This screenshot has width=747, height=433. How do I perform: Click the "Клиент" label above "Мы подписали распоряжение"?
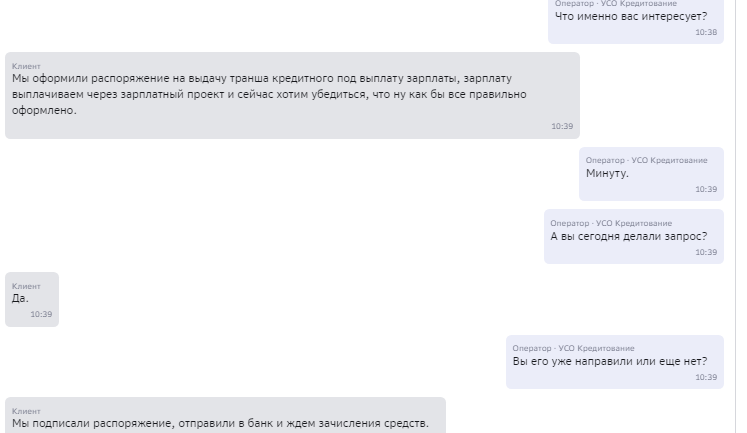(26, 411)
